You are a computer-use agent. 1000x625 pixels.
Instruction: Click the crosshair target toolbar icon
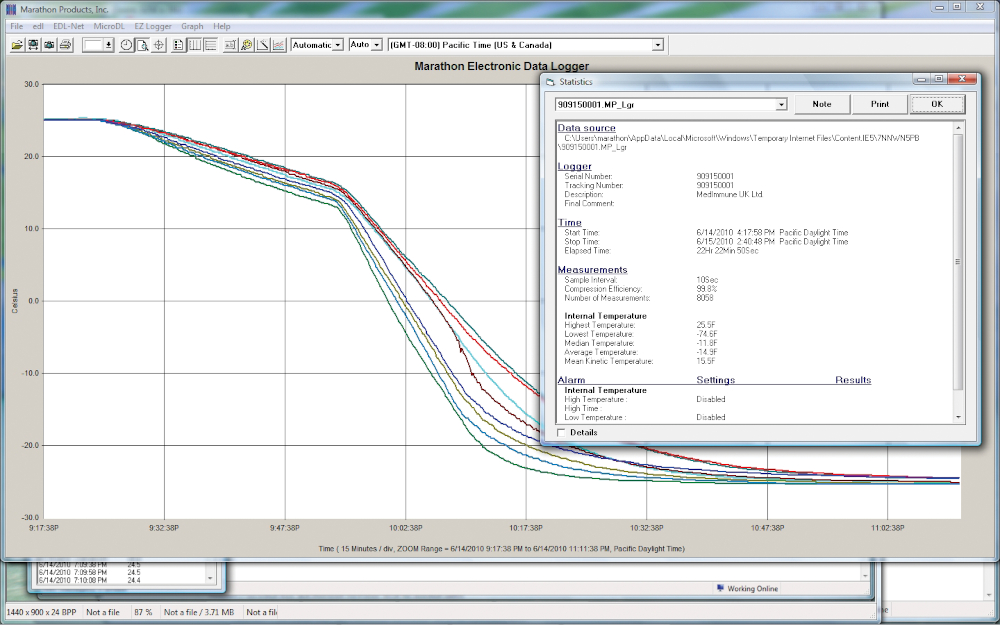coord(159,45)
